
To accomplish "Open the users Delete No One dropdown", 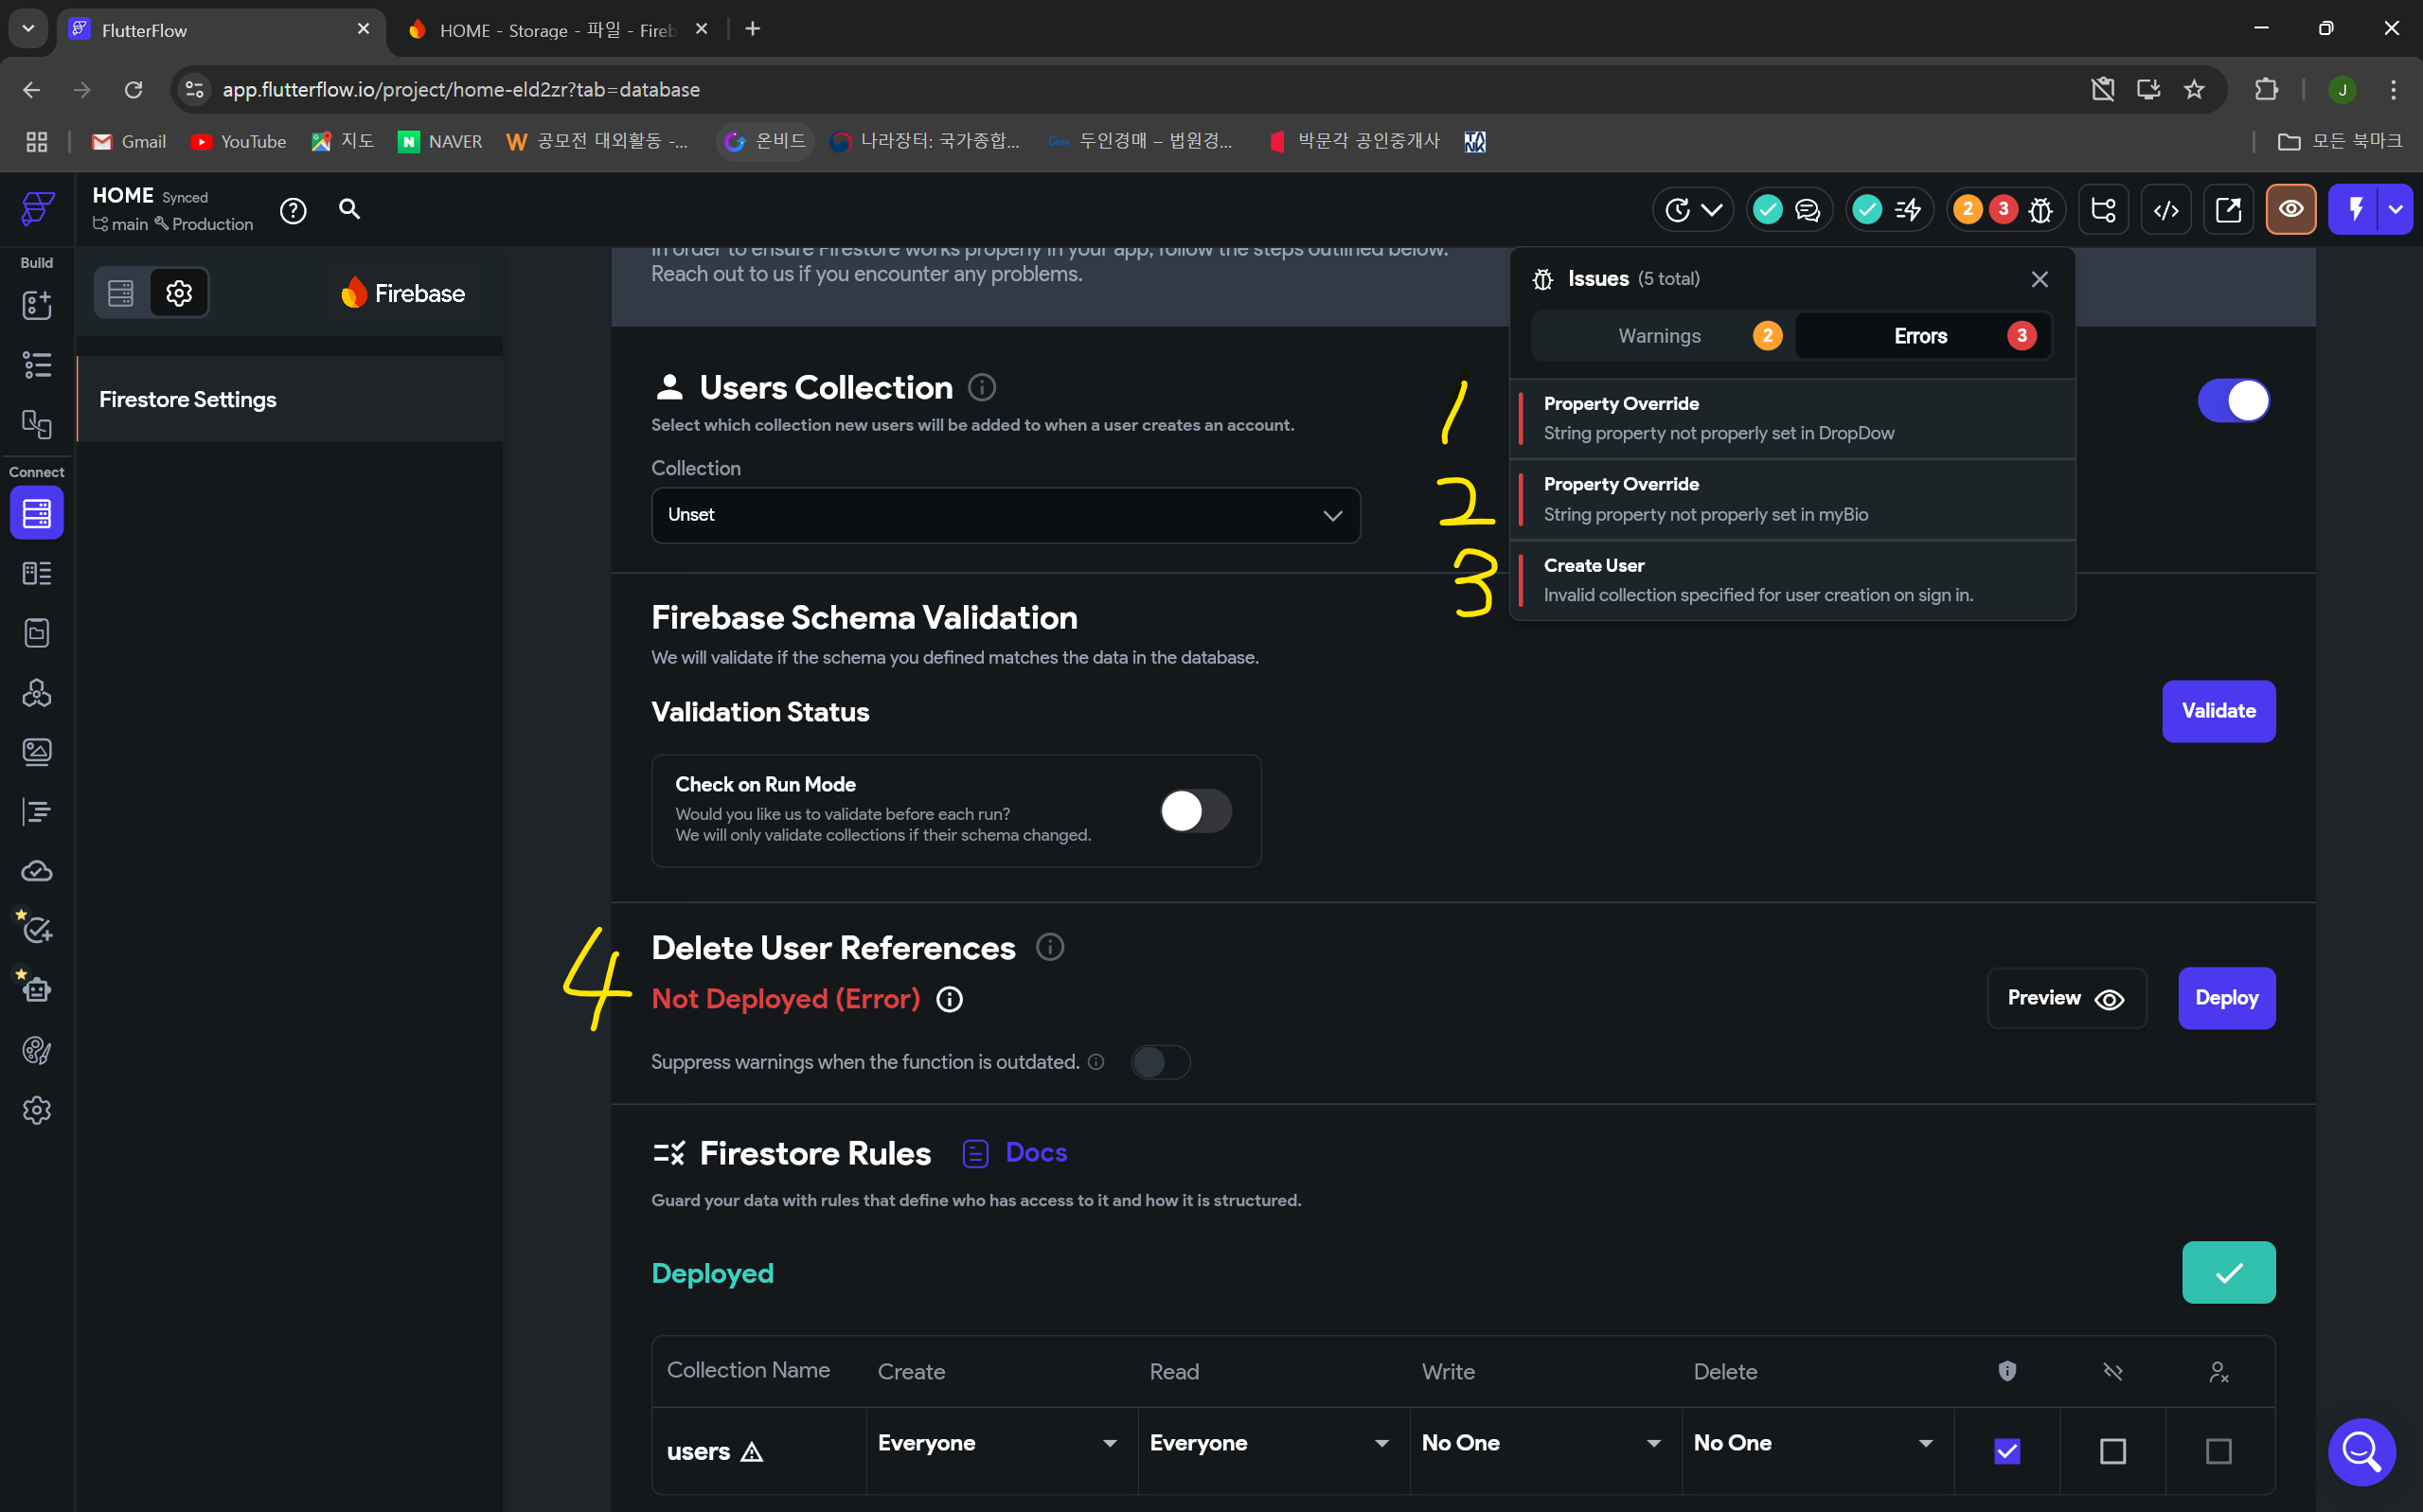I will pyautogui.click(x=1813, y=1443).
